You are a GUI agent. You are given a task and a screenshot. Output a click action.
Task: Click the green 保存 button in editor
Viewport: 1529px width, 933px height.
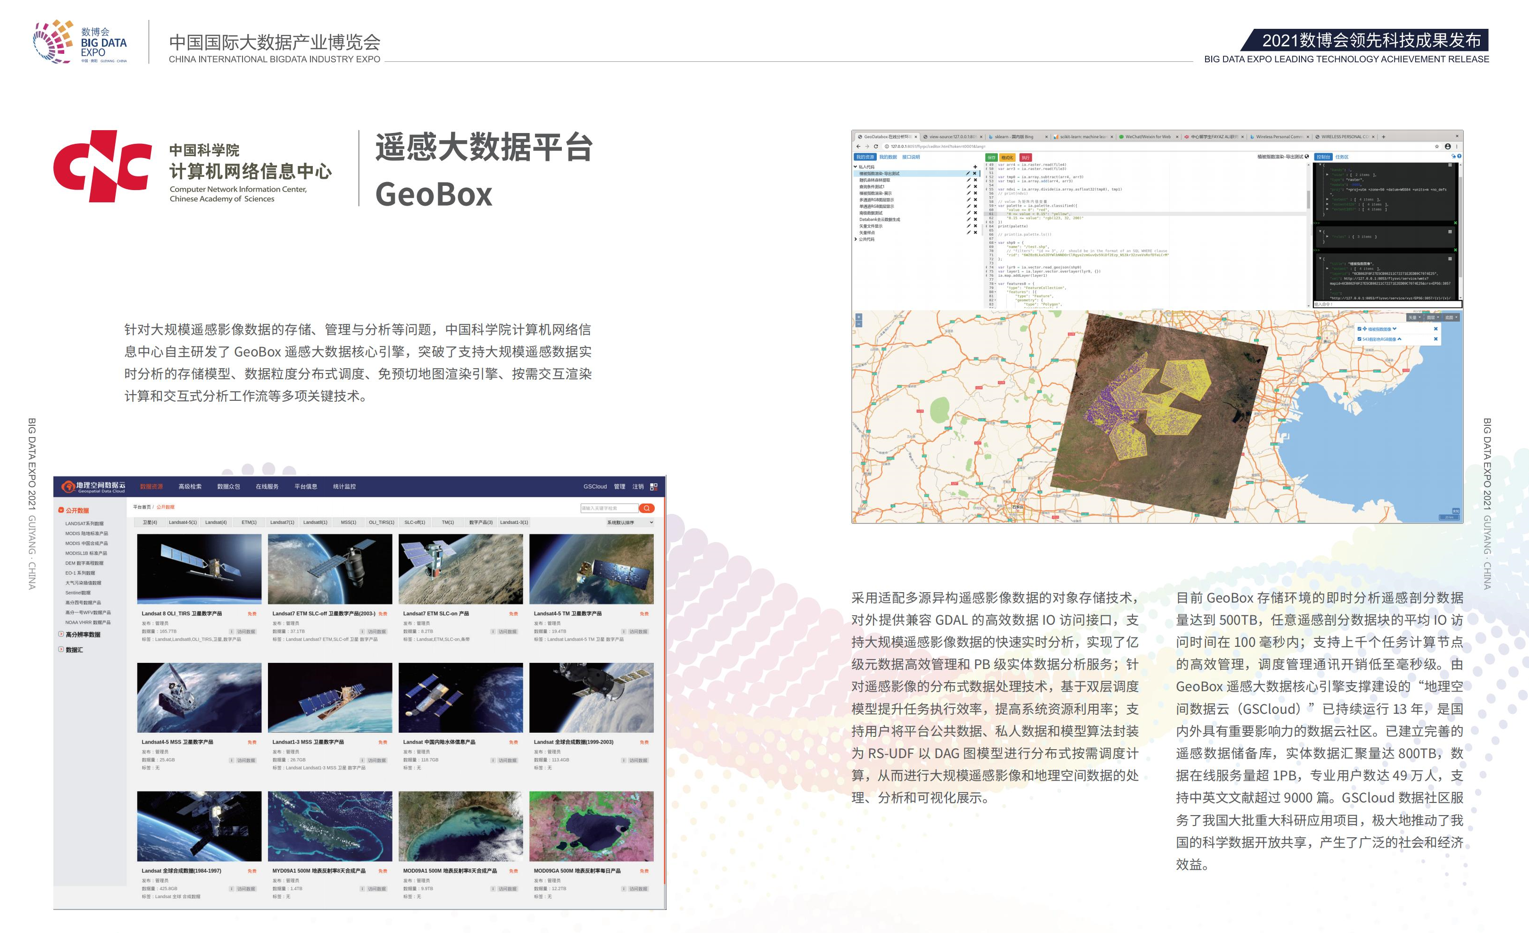coord(992,157)
